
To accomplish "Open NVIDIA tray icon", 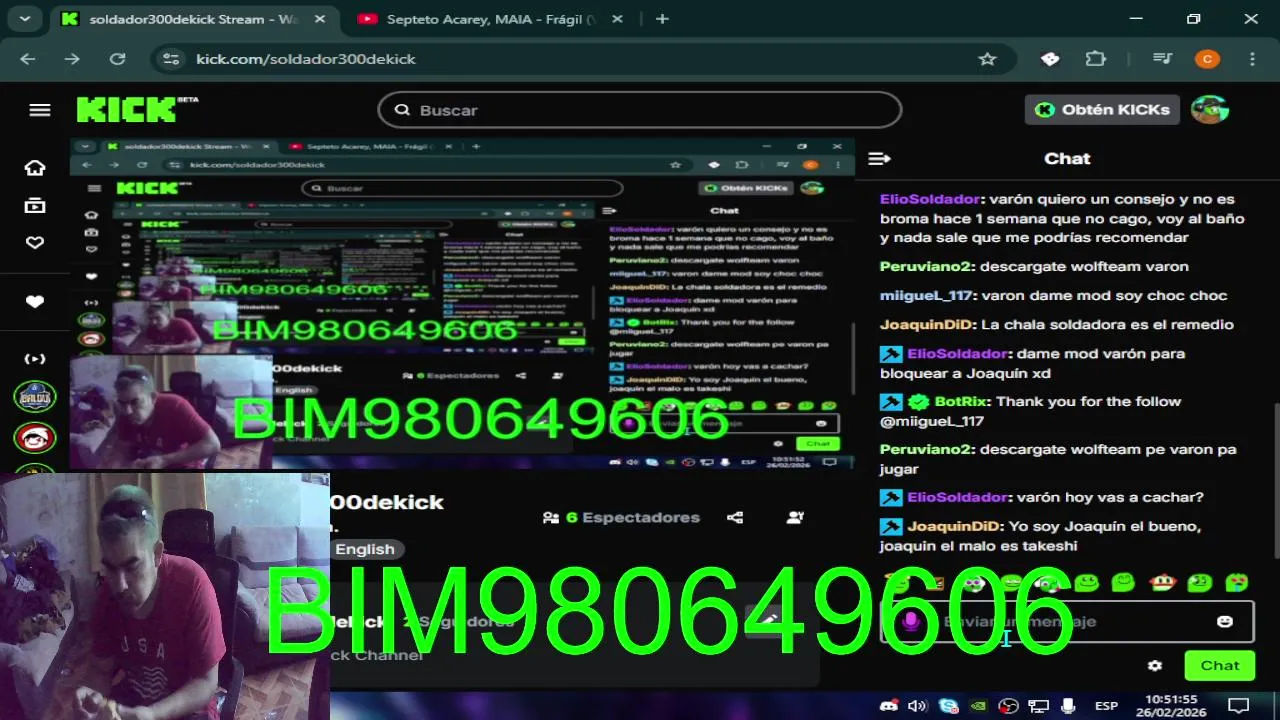I will click(x=979, y=706).
